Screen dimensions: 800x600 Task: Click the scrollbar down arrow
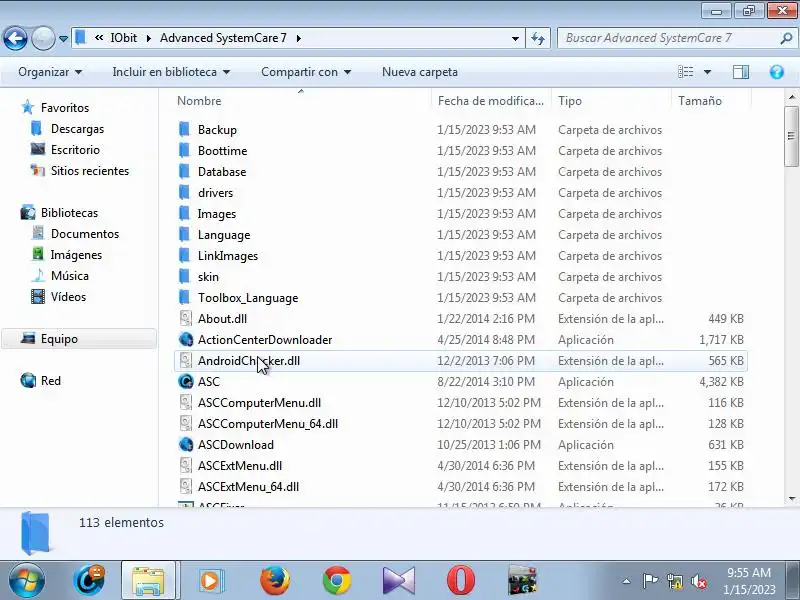click(x=792, y=499)
